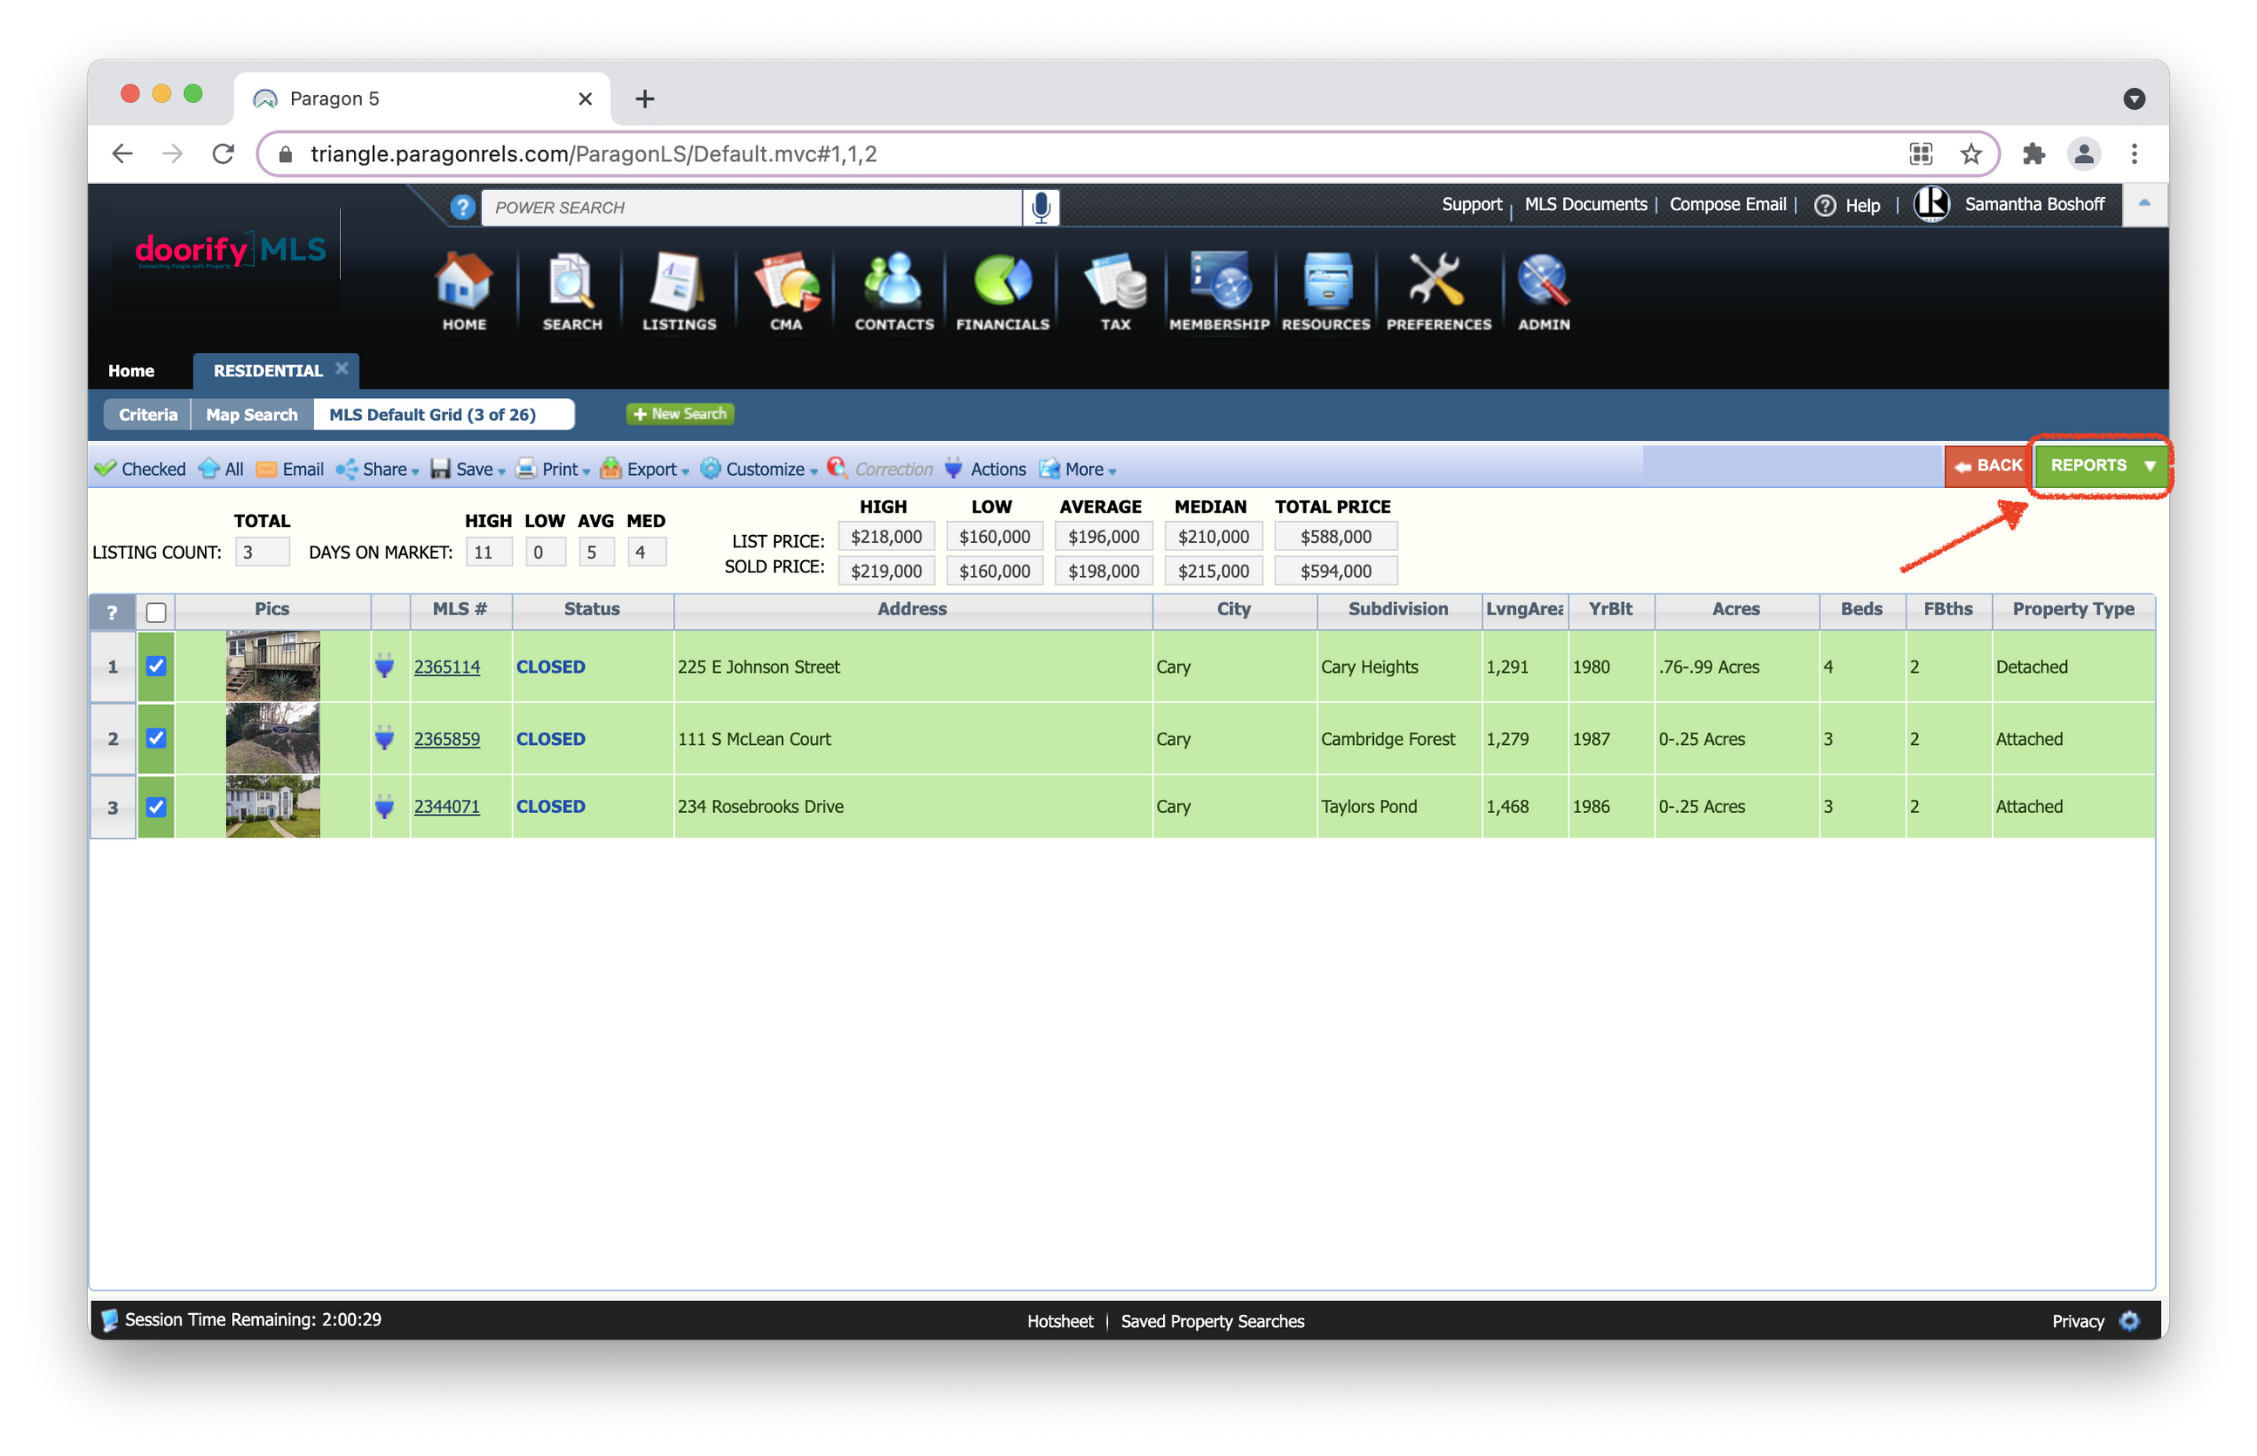2257x1456 pixels.
Task: Click the Power Search microphone icon
Action: click(x=1041, y=207)
